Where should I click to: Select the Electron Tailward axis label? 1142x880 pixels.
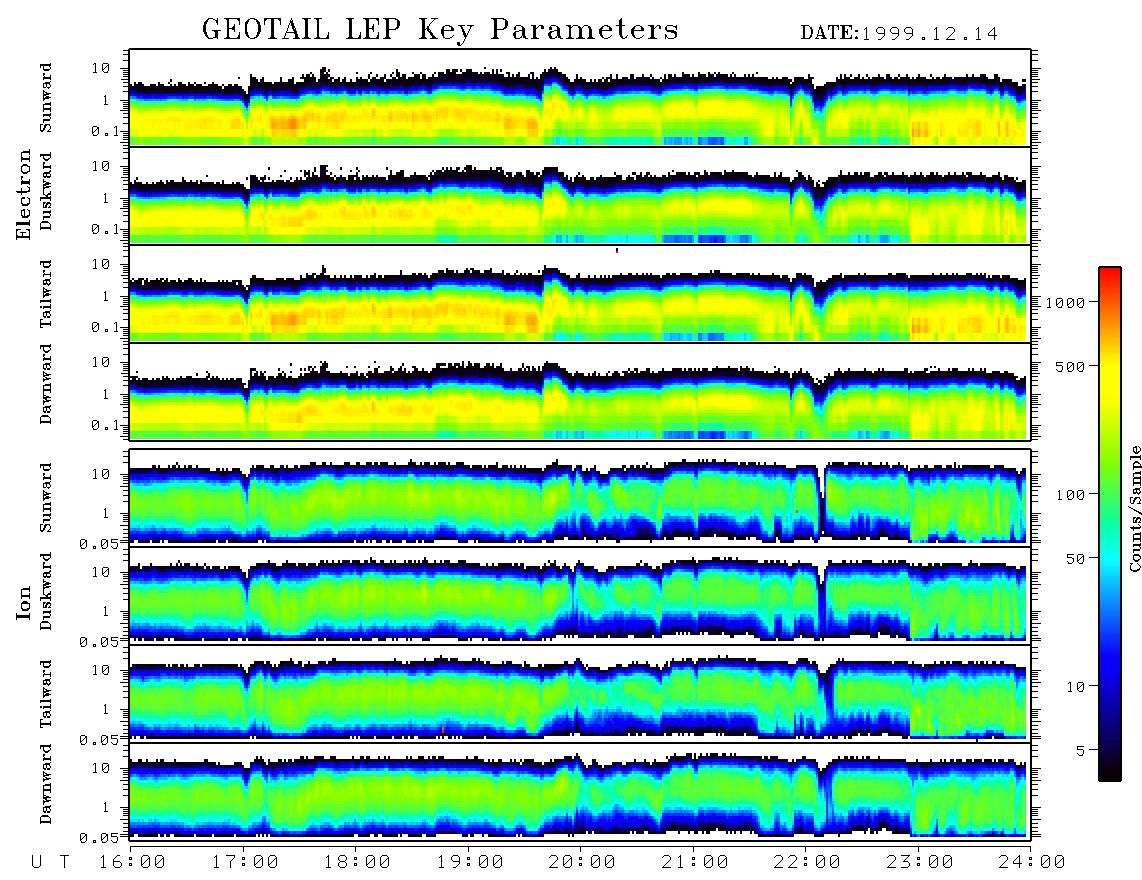click(x=46, y=293)
